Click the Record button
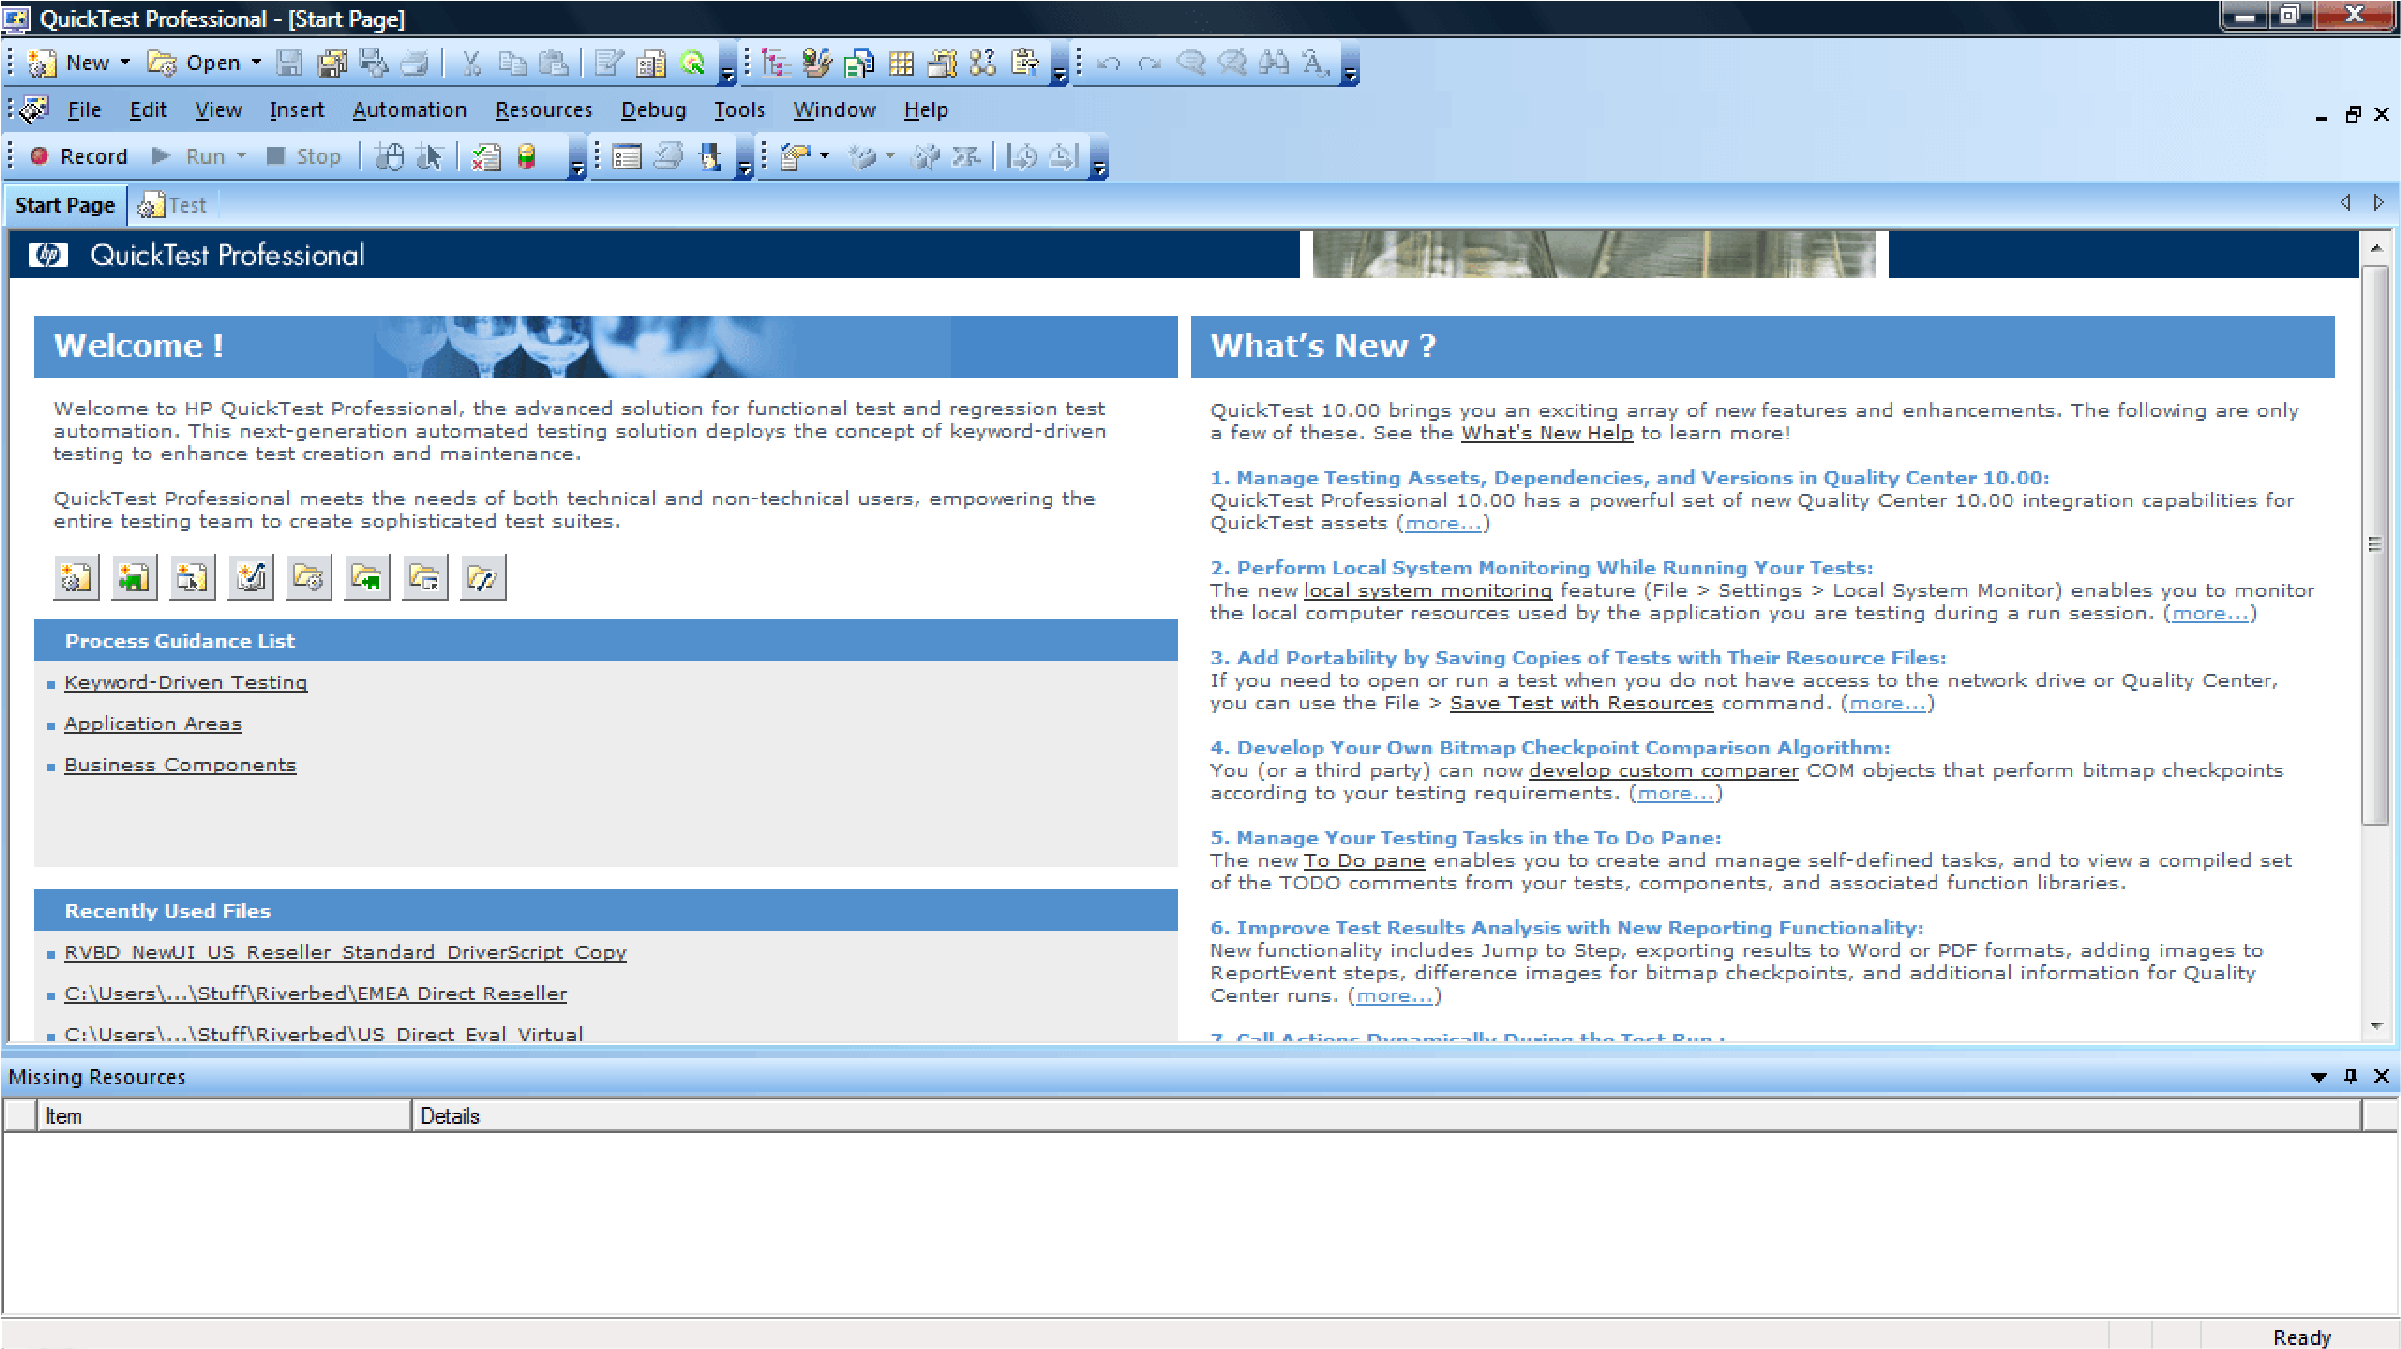Screen dimensions: 2401x1349 point(79,156)
